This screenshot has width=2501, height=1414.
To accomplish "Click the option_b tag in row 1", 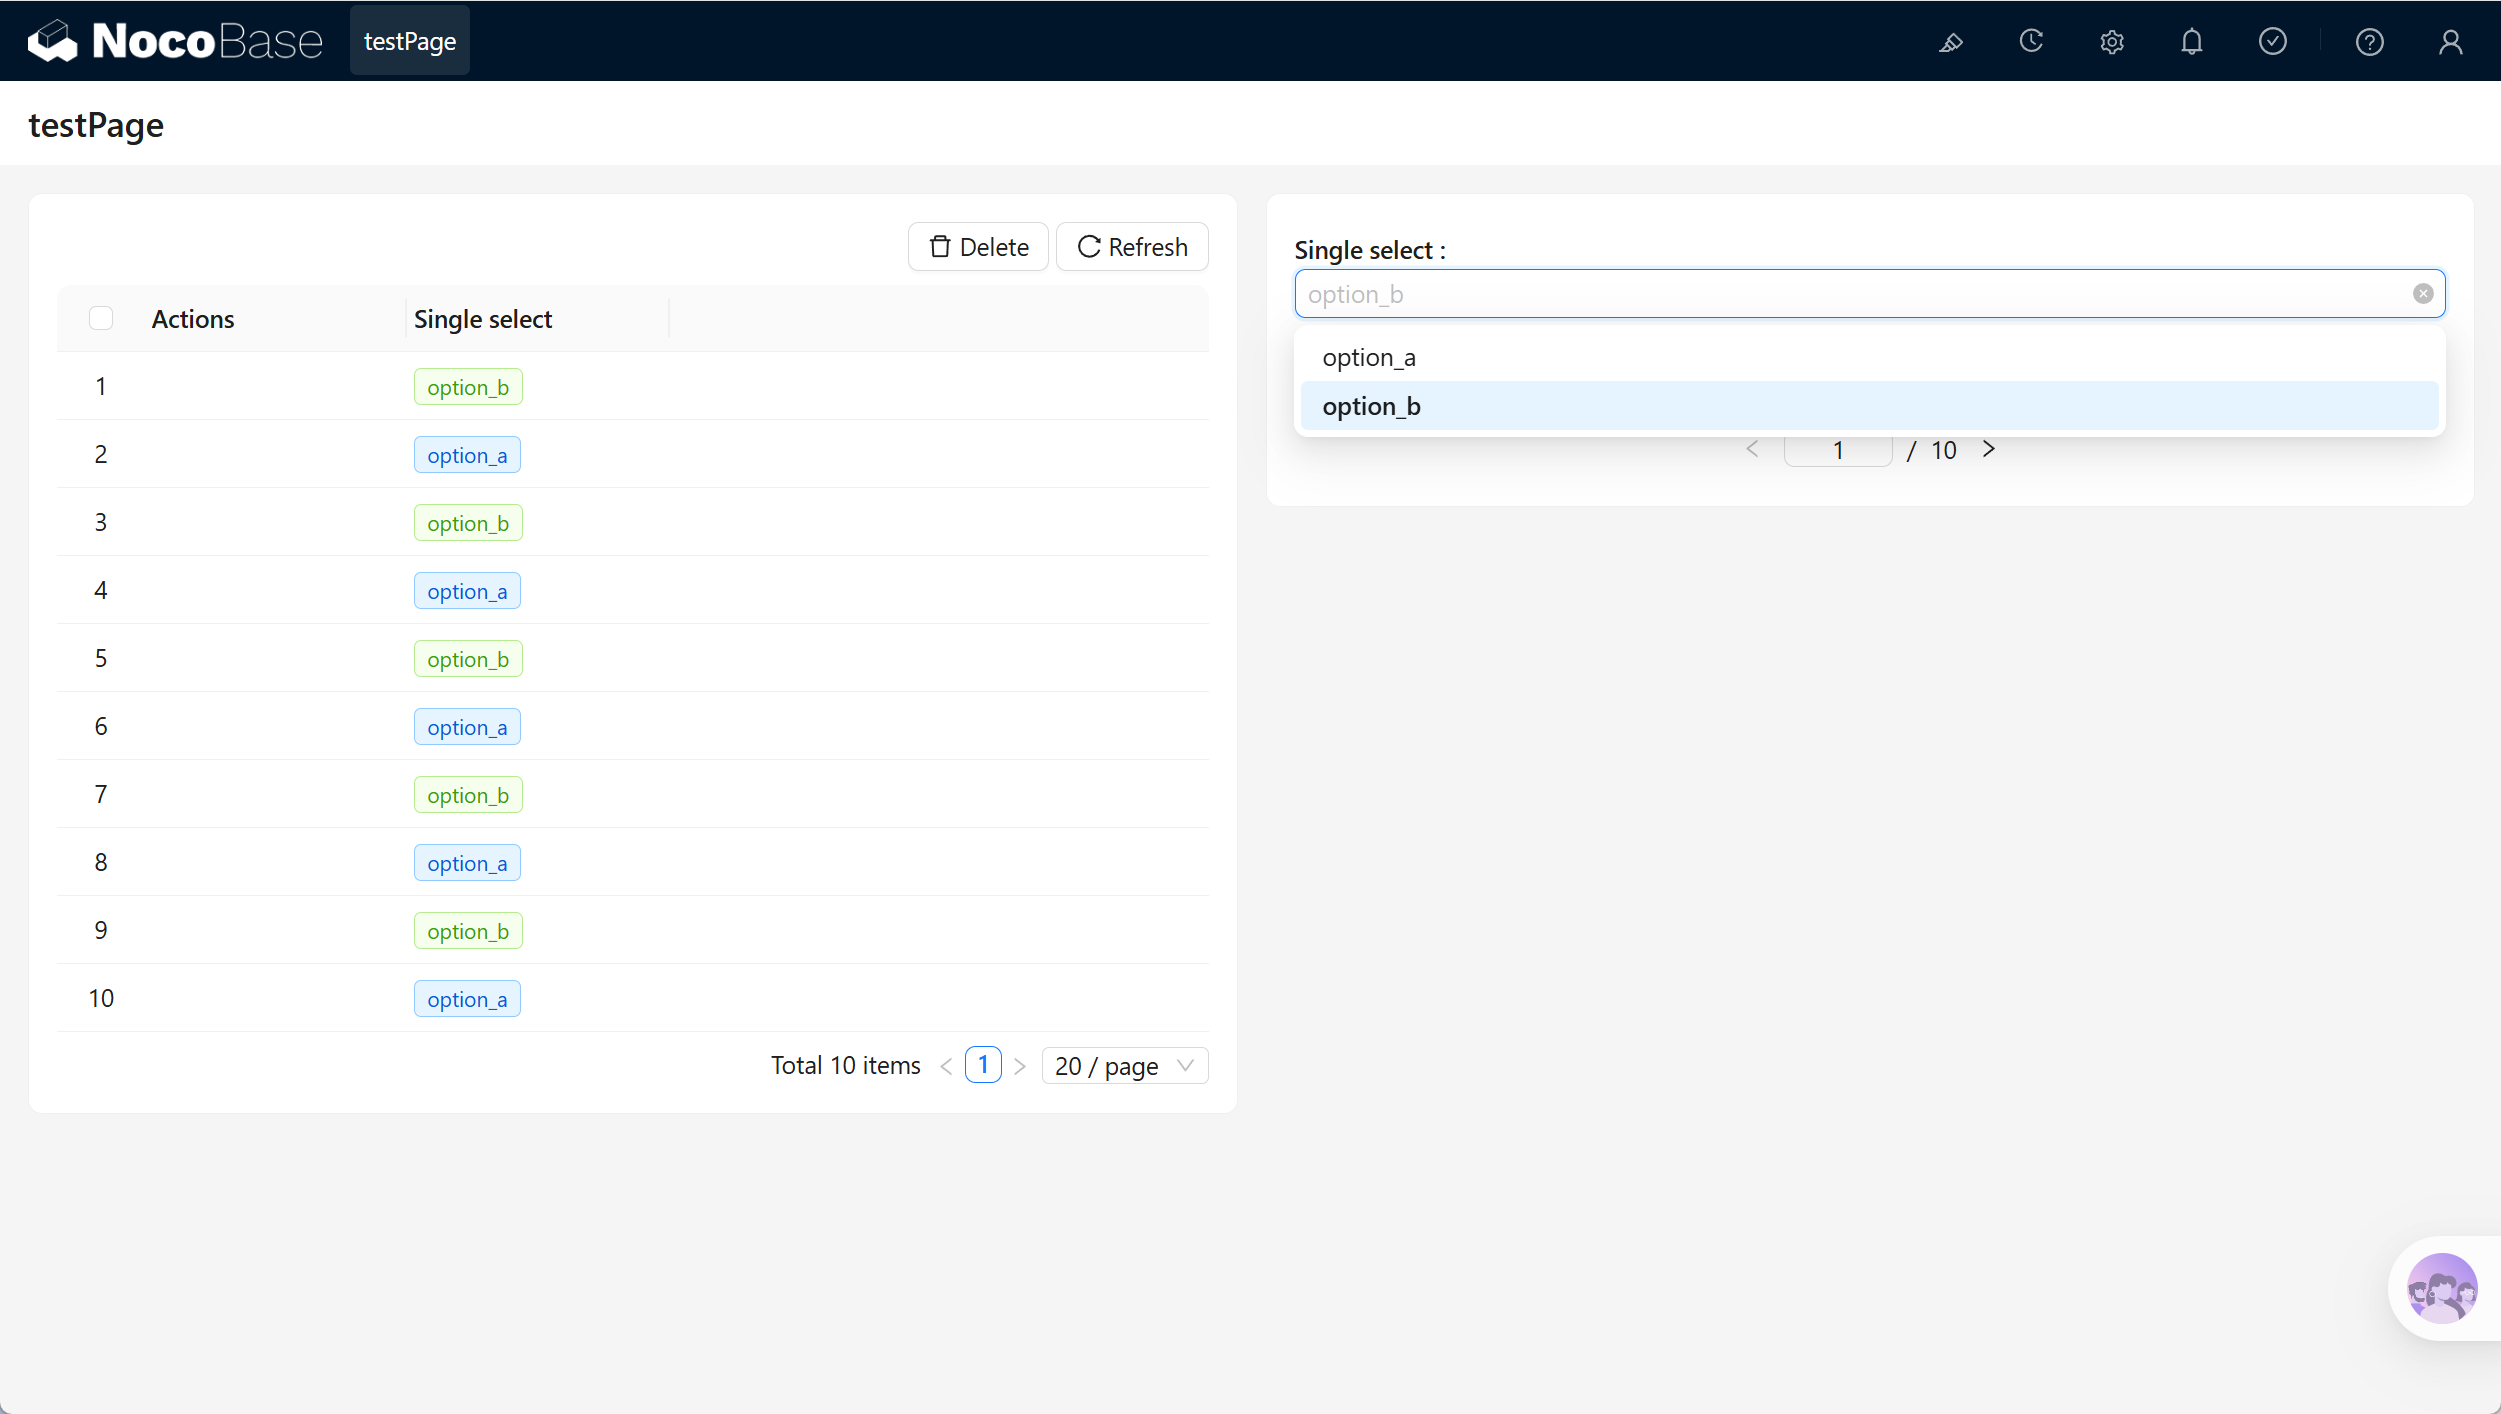I will click(468, 387).
